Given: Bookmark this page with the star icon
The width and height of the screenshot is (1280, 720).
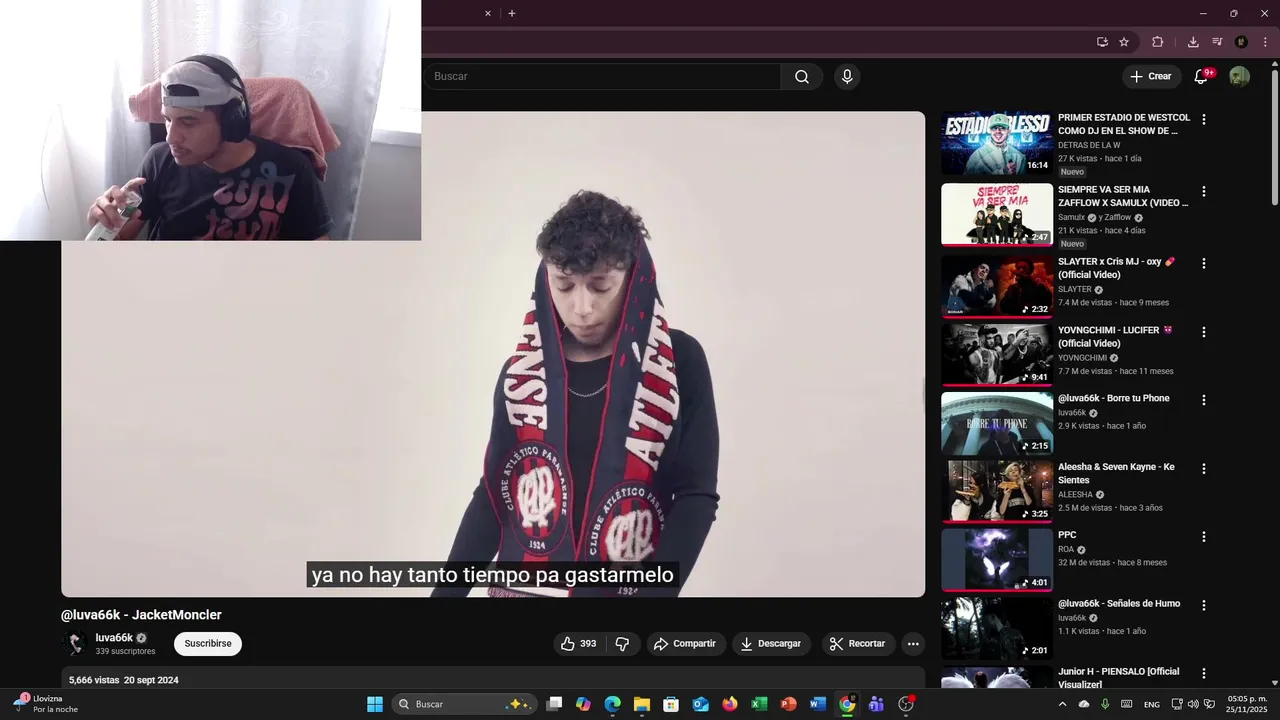Looking at the screenshot, I should (x=1124, y=42).
